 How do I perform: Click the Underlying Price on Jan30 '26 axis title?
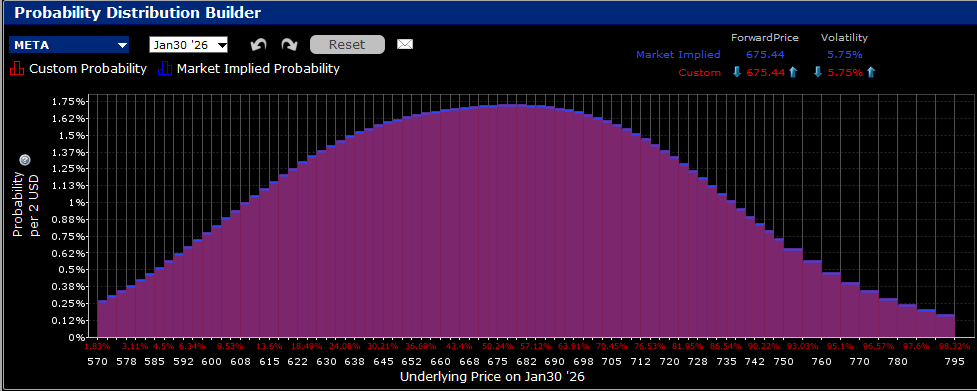tap(492, 377)
